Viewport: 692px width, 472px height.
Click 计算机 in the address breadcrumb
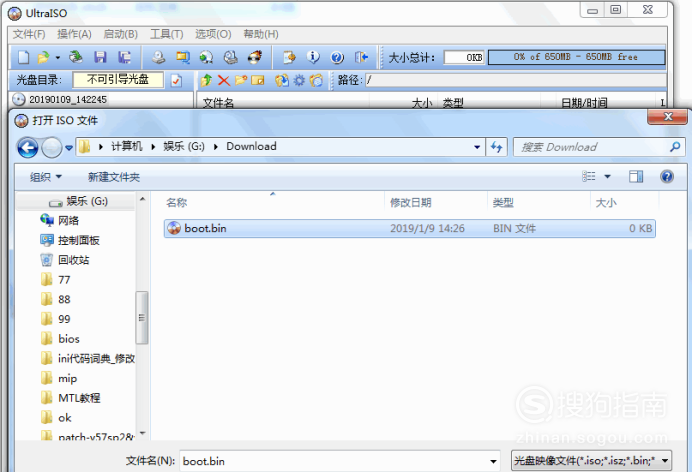tap(127, 146)
